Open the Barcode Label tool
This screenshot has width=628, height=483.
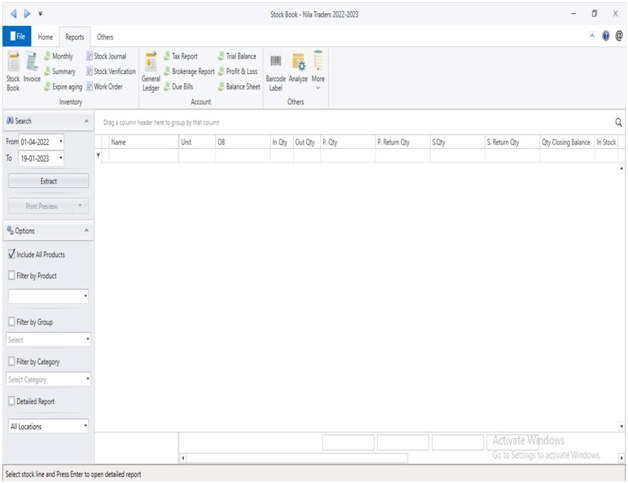click(276, 71)
